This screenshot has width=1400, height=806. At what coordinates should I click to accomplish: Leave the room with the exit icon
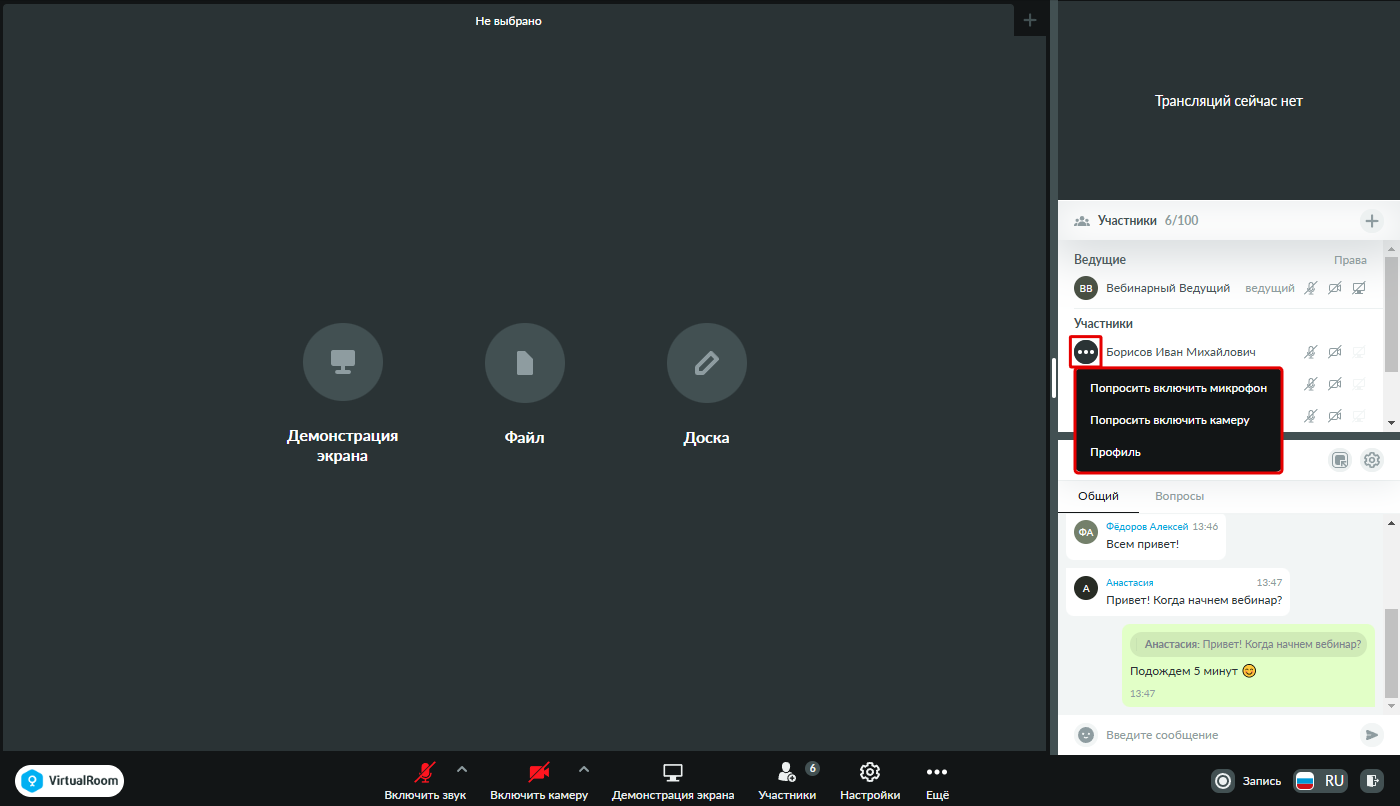(x=1372, y=780)
